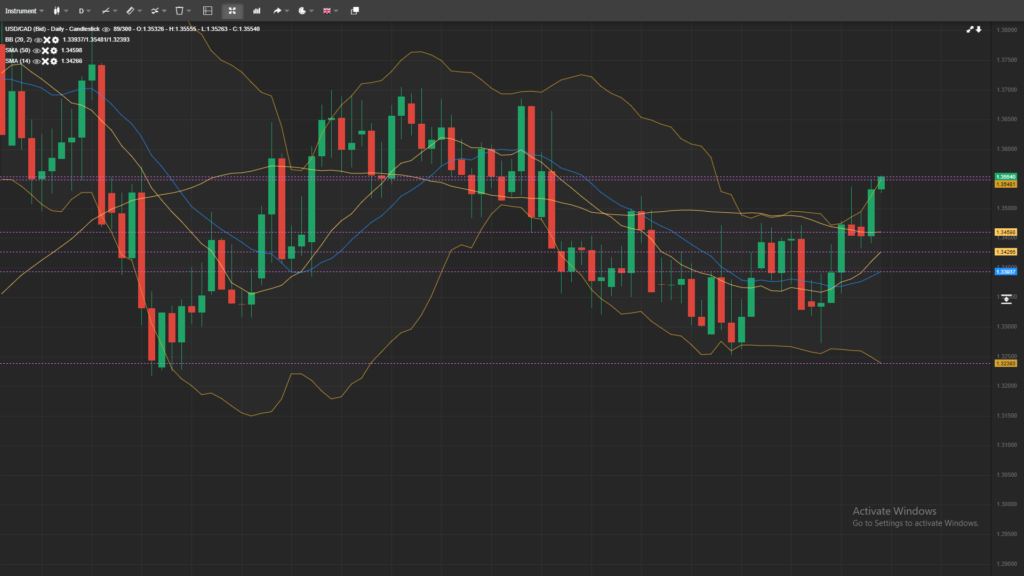Open the candlestick chart type menu
This screenshot has width=1024, height=576.
pyautogui.click(x=59, y=10)
